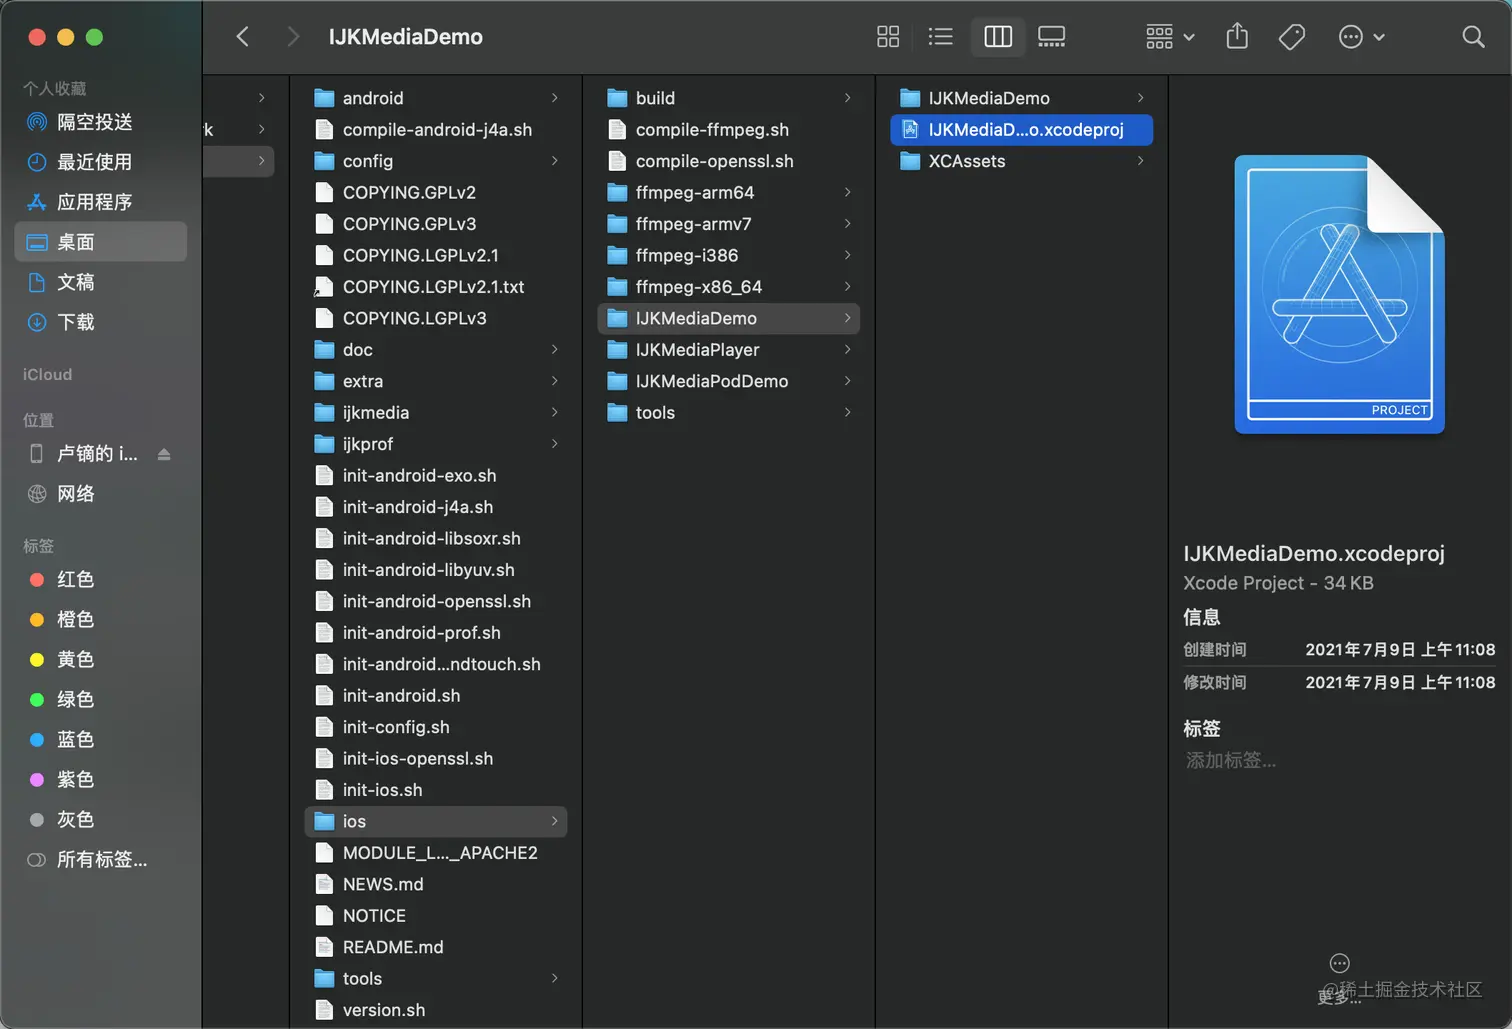The image size is (1512, 1029).
Task: Switch to column view
Action: tap(998, 37)
